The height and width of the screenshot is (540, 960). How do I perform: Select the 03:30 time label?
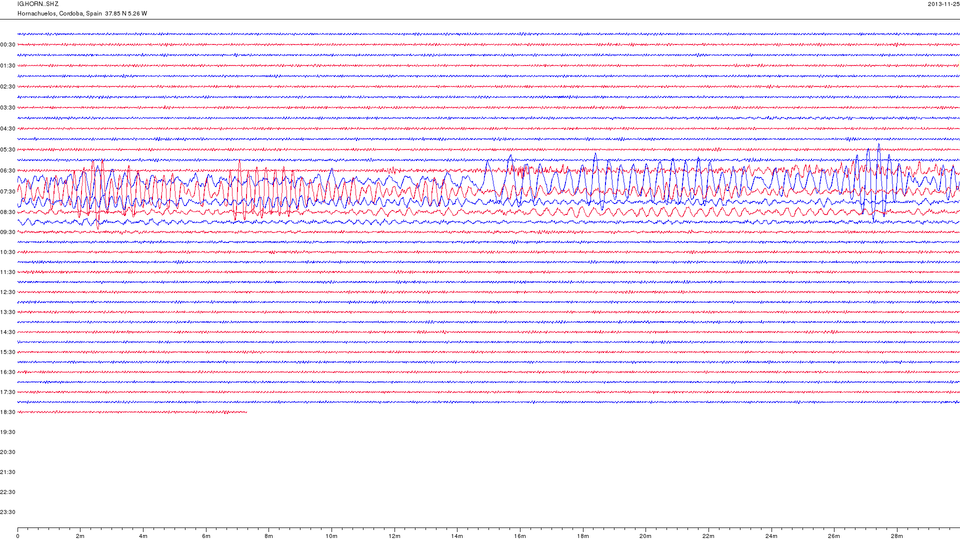click(8, 108)
